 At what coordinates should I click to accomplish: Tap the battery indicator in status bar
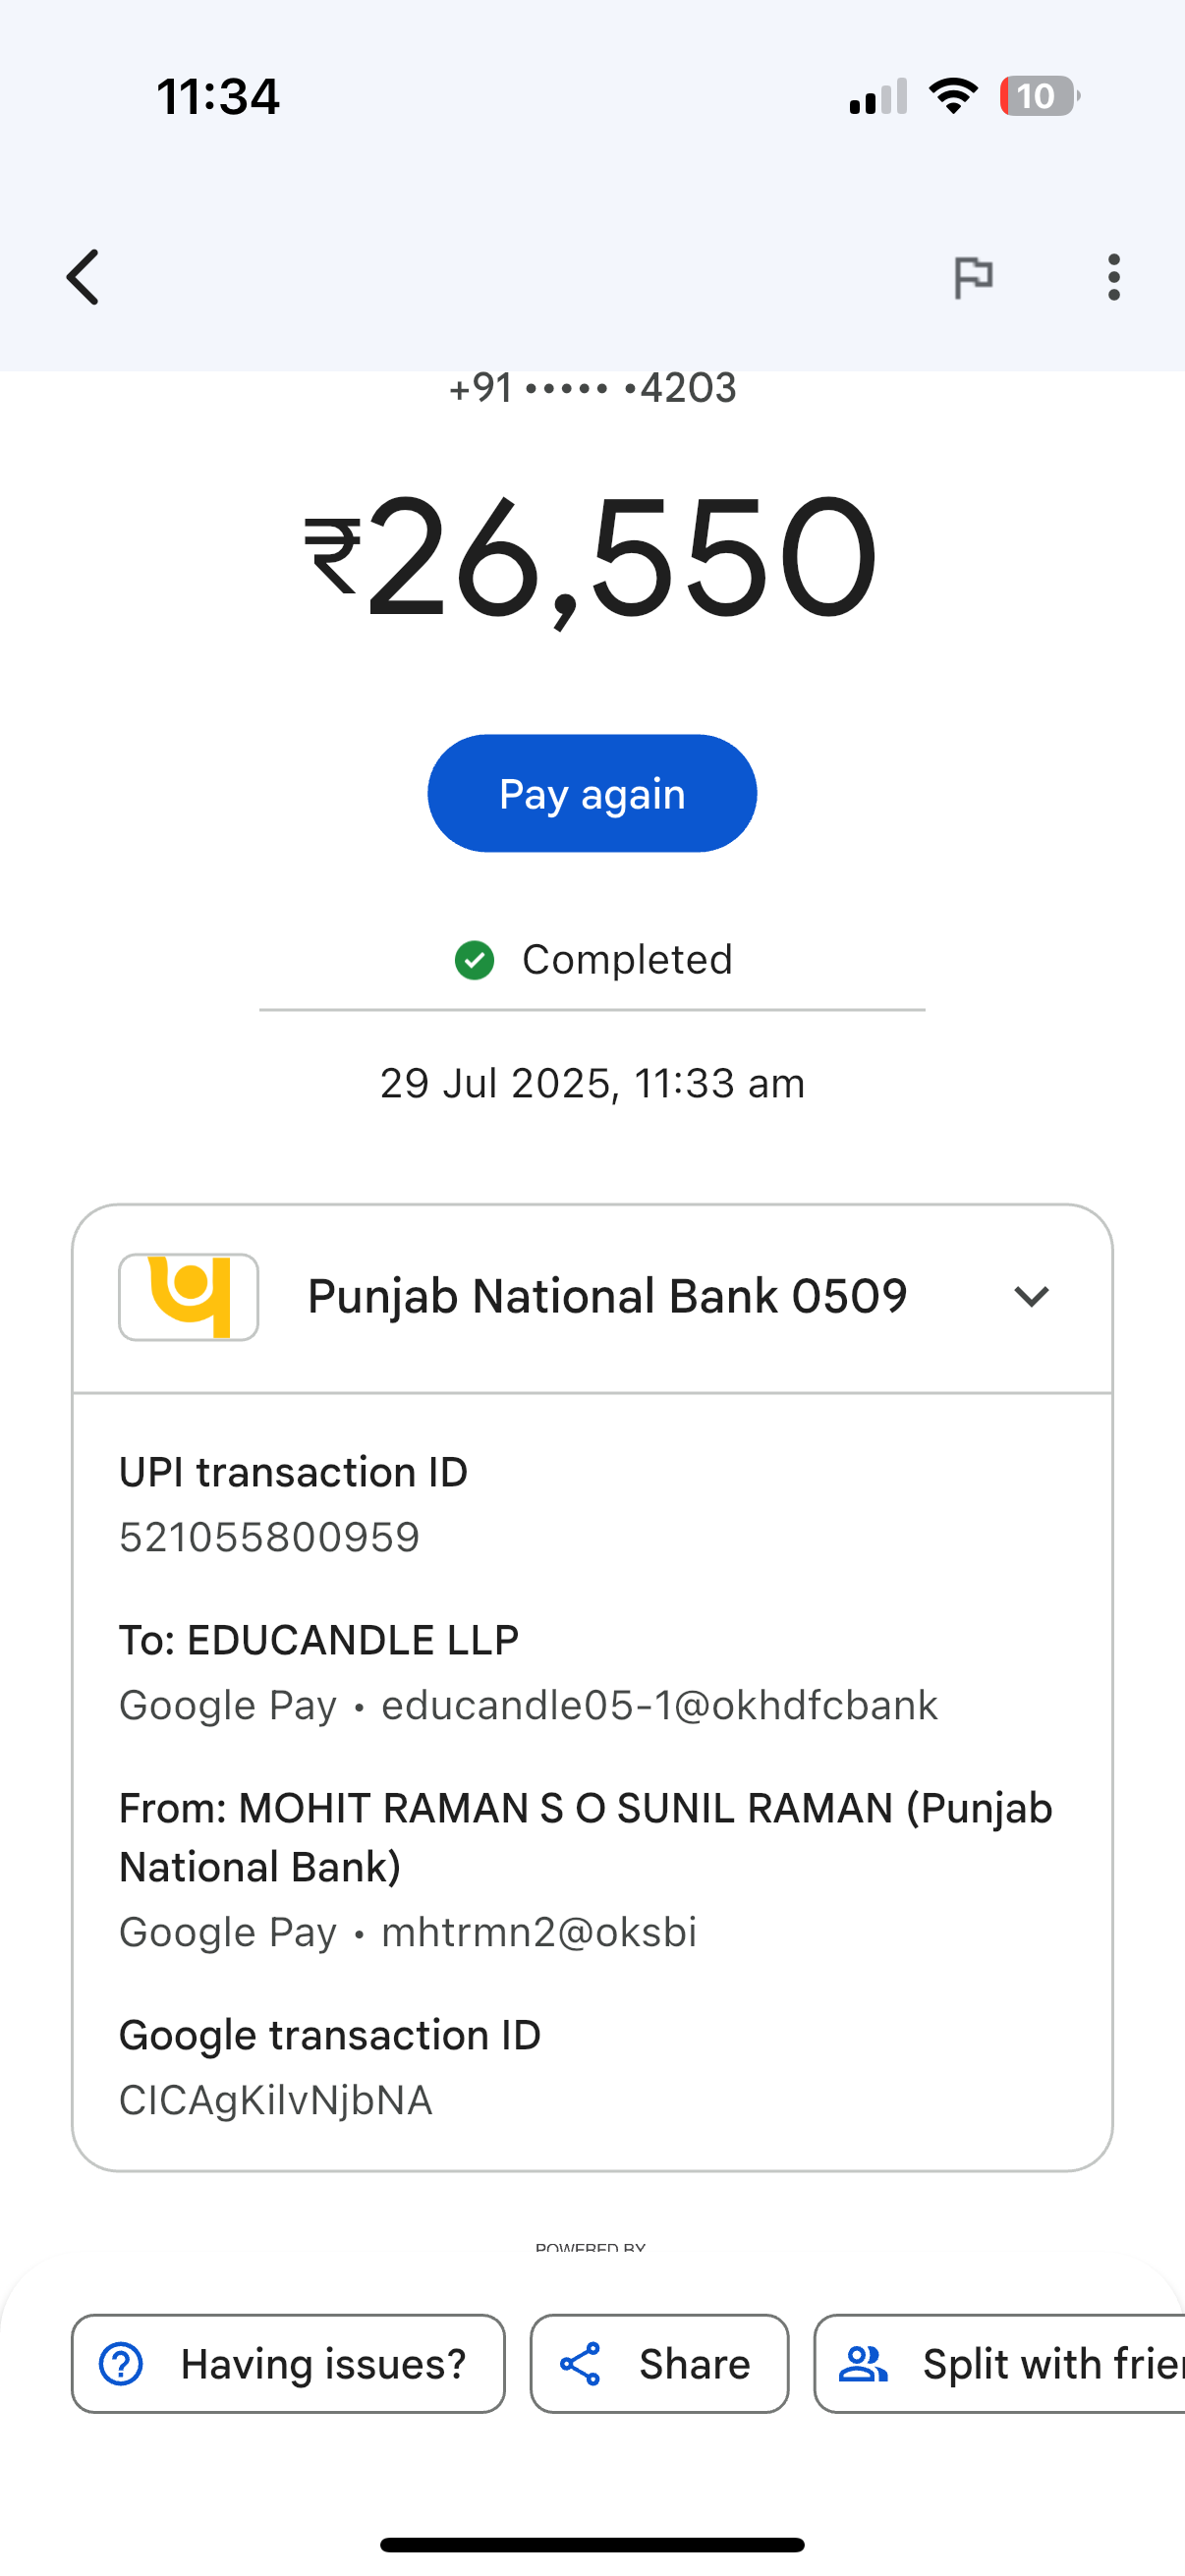pyautogui.click(x=1038, y=96)
